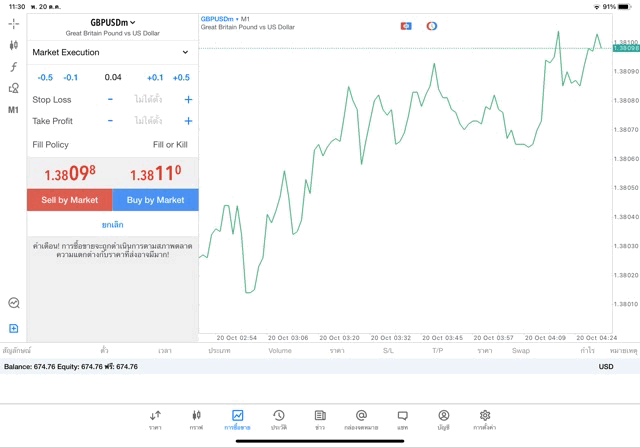This screenshot has width=640, height=447.
Task: Change the M1 timeframe in sidebar
Action: (13, 110)
